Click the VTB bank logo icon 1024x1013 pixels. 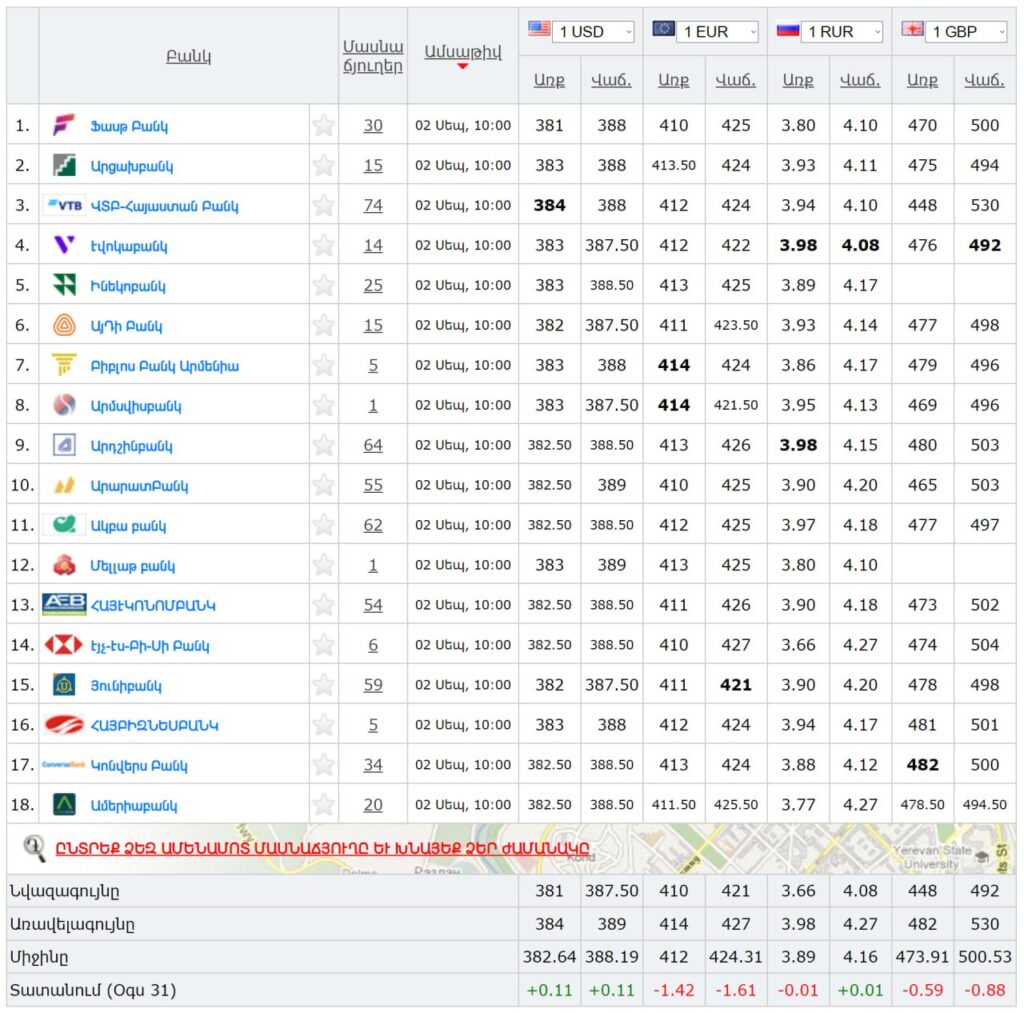pyautogui.click(x=64, y=206)
